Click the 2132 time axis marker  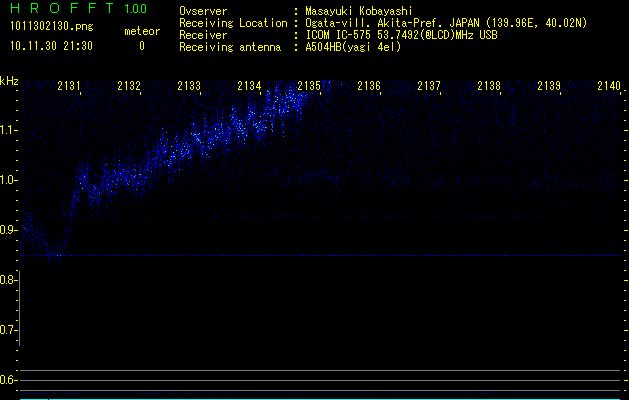coord(129,86)
